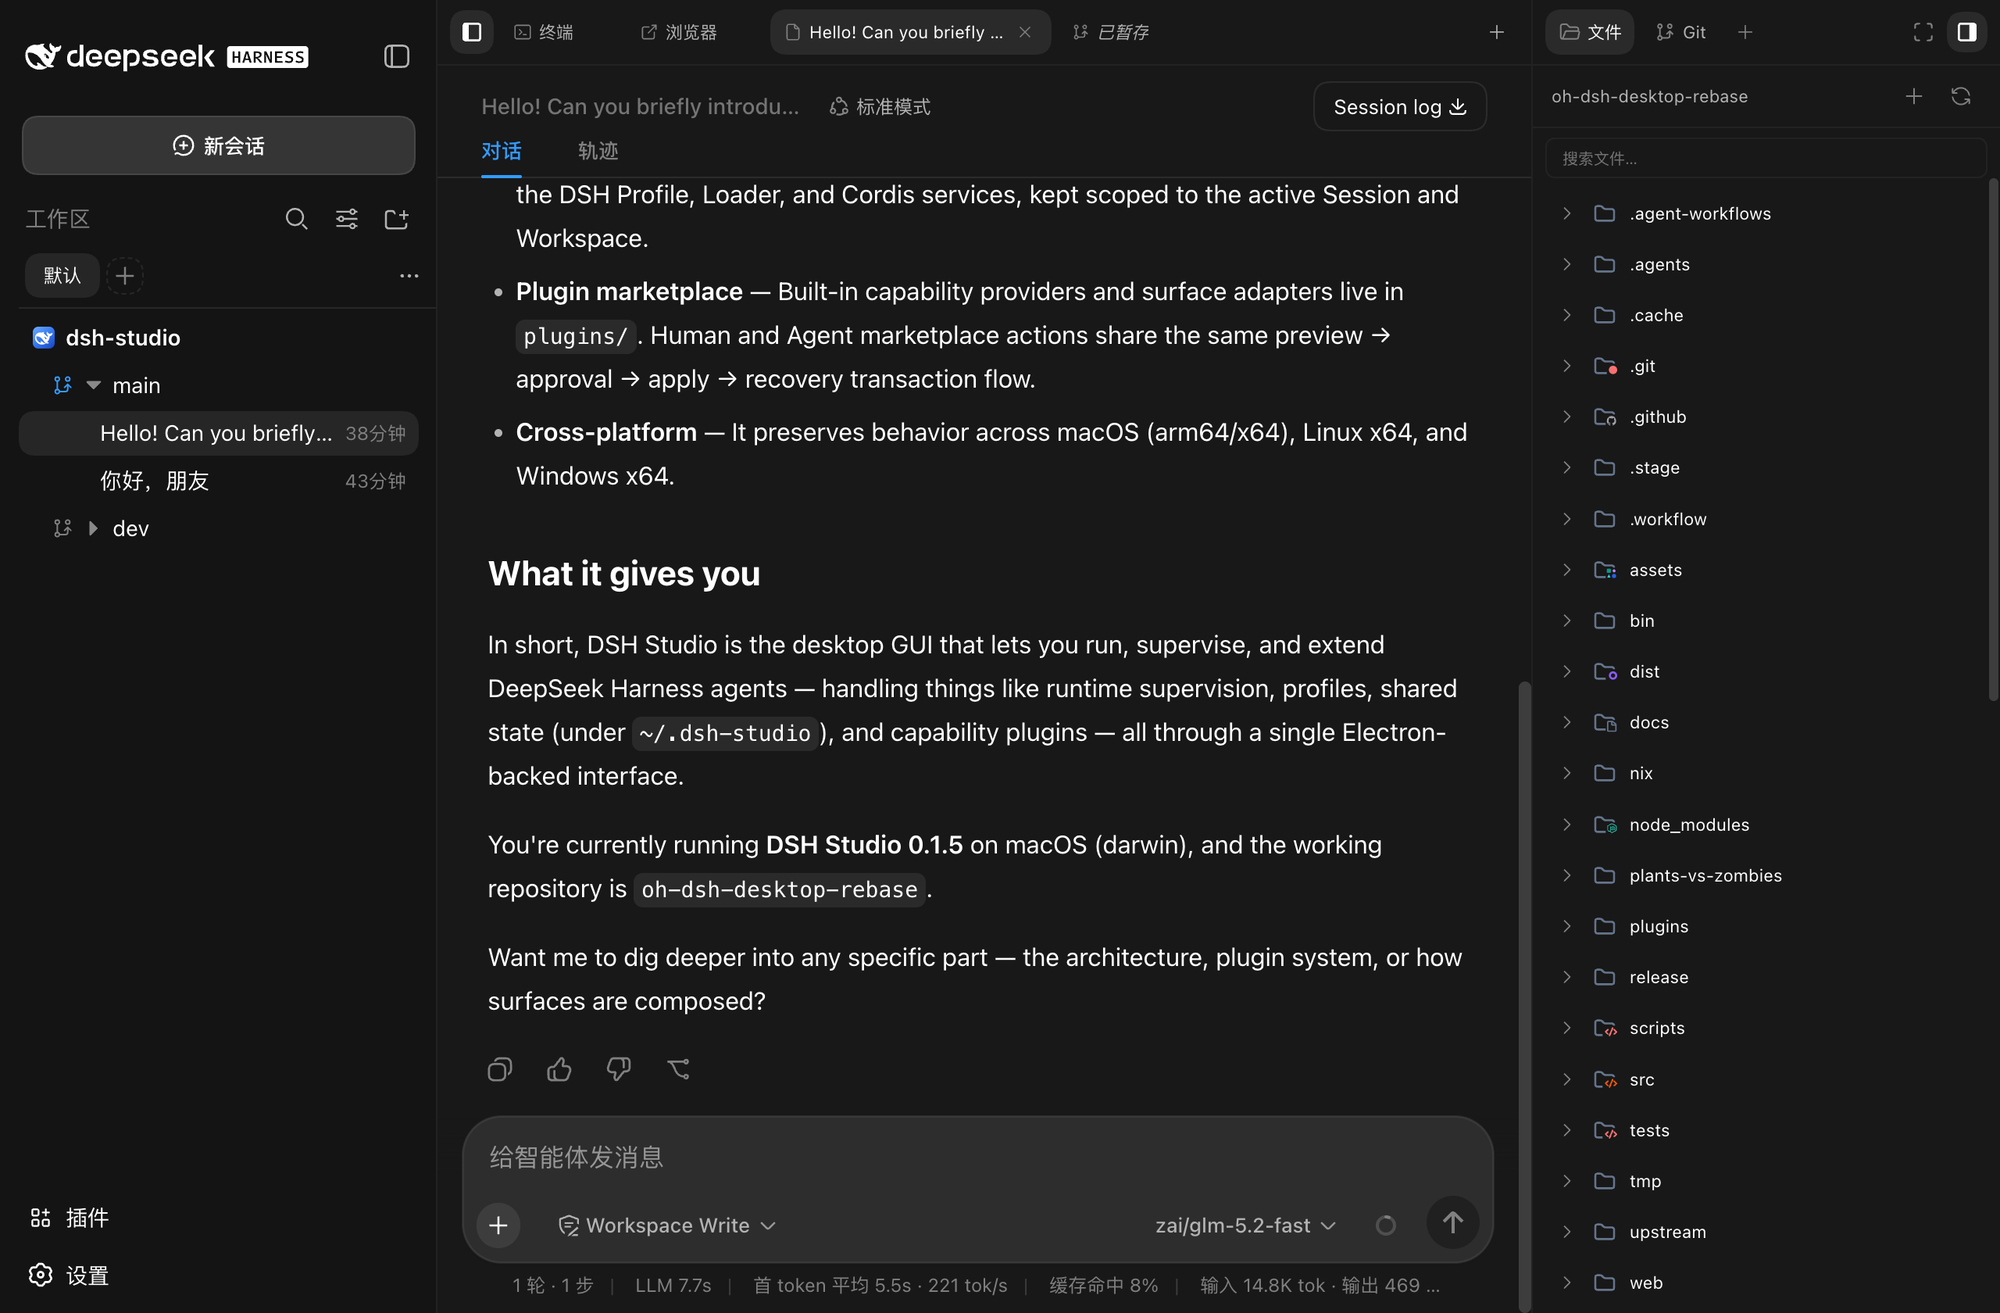This screenshot has height=1313, width=2000.
Task: Open the upstream folder
Action: click(1667, 1232)
